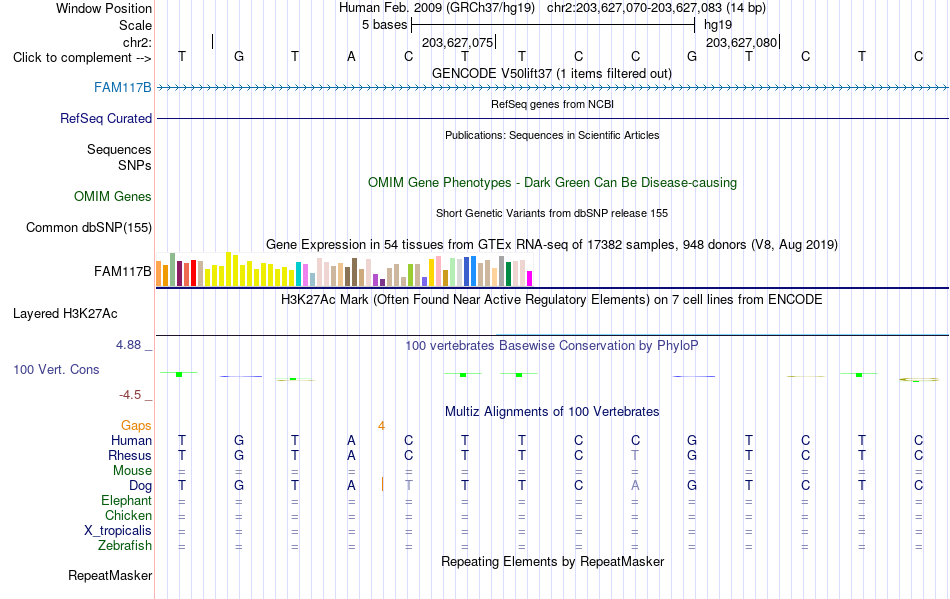Click 'Multiz Alignments of 100 Vertebrates' title

coord(552,412)
